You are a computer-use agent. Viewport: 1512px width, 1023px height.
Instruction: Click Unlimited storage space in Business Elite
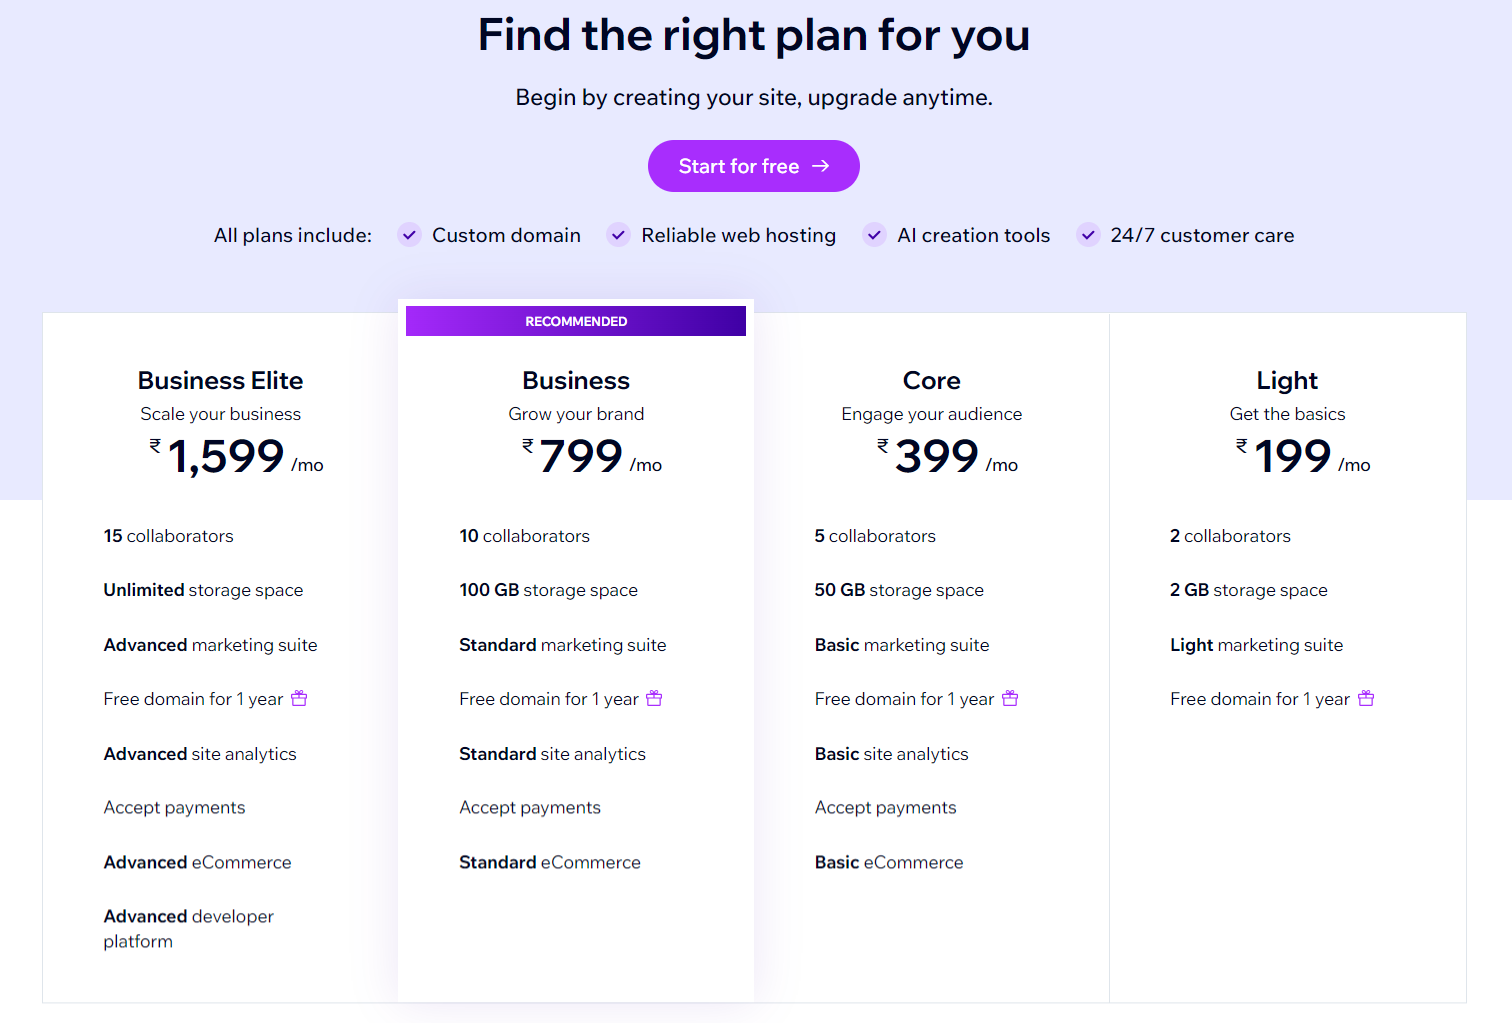203,590
